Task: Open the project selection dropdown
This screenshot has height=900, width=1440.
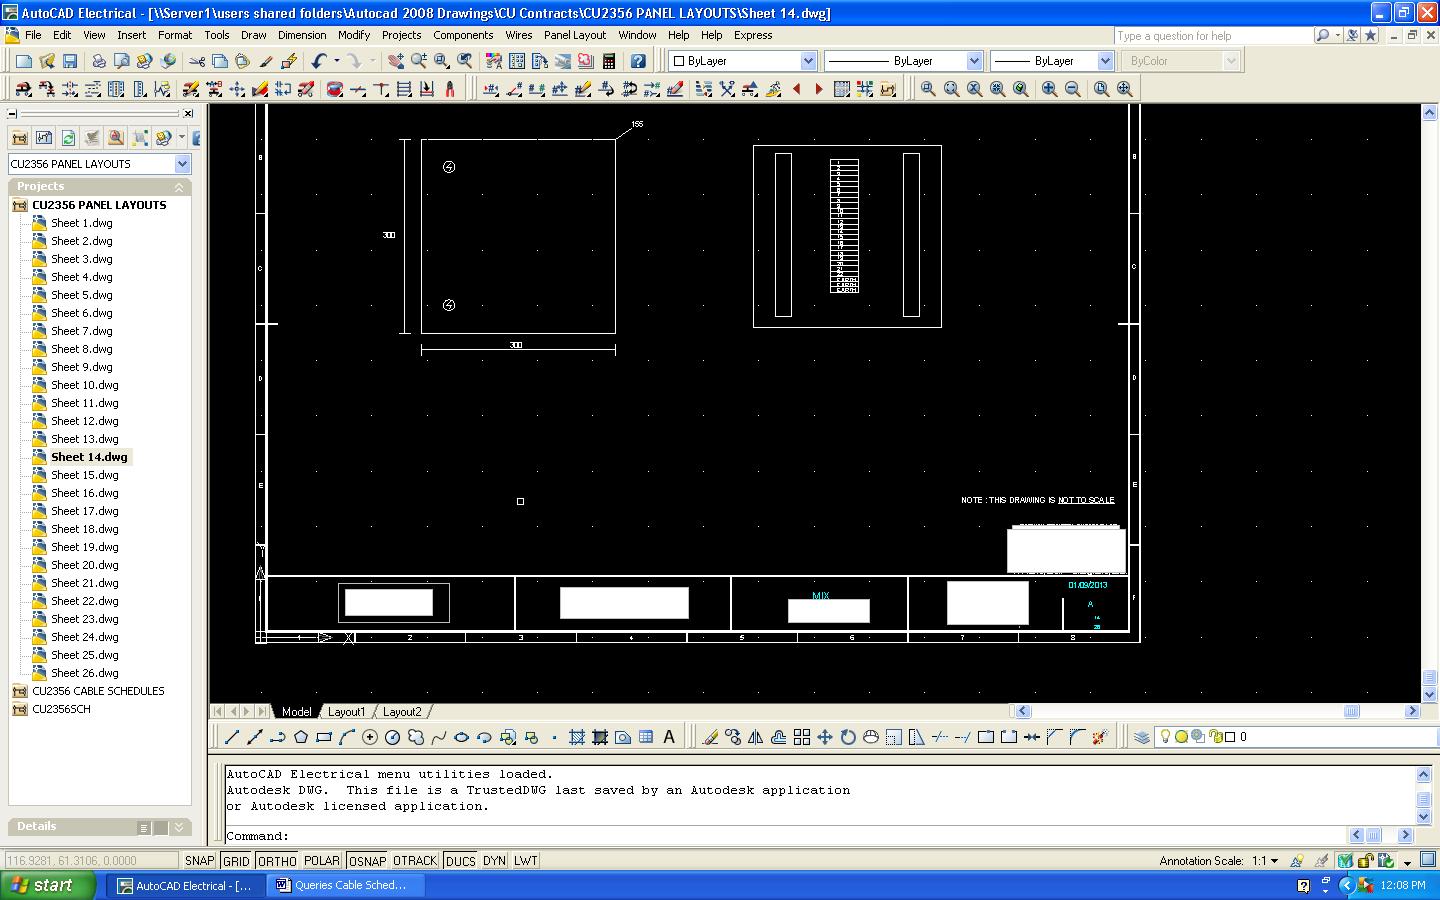Action: [182, 163]
